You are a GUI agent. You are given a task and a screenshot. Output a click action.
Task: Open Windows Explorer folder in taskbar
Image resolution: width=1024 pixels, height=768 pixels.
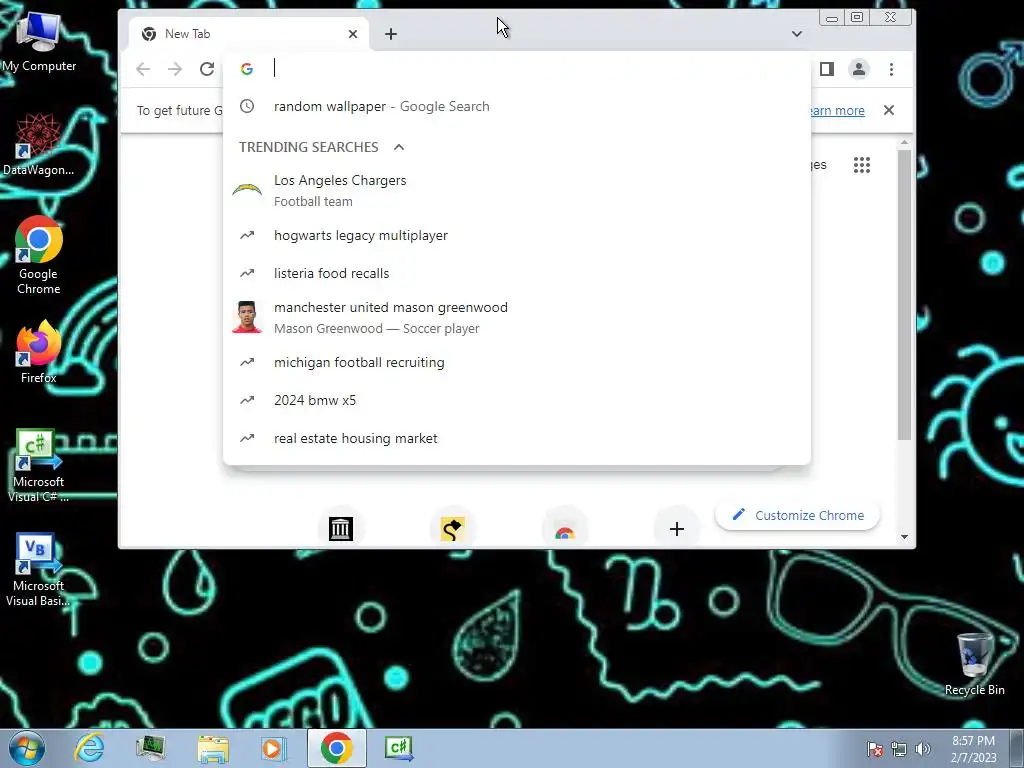point(213,749)
